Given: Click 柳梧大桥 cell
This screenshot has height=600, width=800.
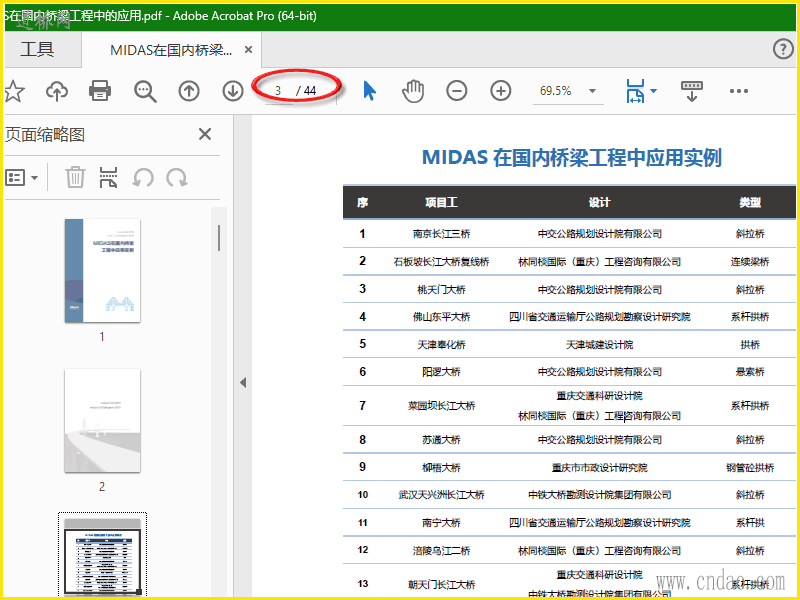Looking at the screenshot, I should [441, 467].
